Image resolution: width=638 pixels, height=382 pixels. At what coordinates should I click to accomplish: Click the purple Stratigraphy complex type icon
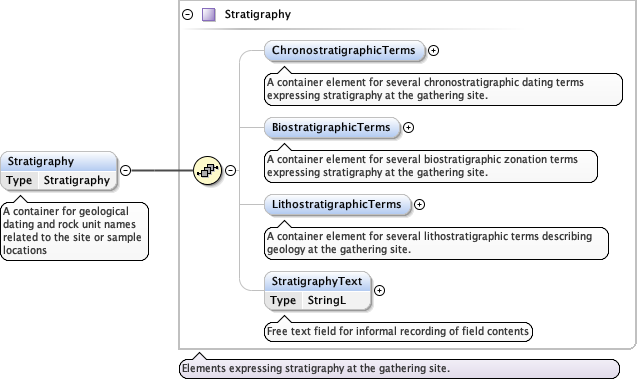[209, 15]
